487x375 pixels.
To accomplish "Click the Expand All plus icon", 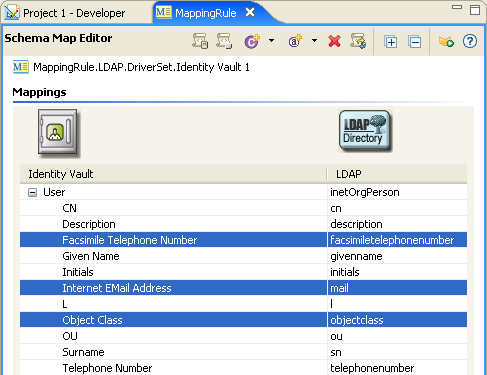I will (x=390, y=42).
